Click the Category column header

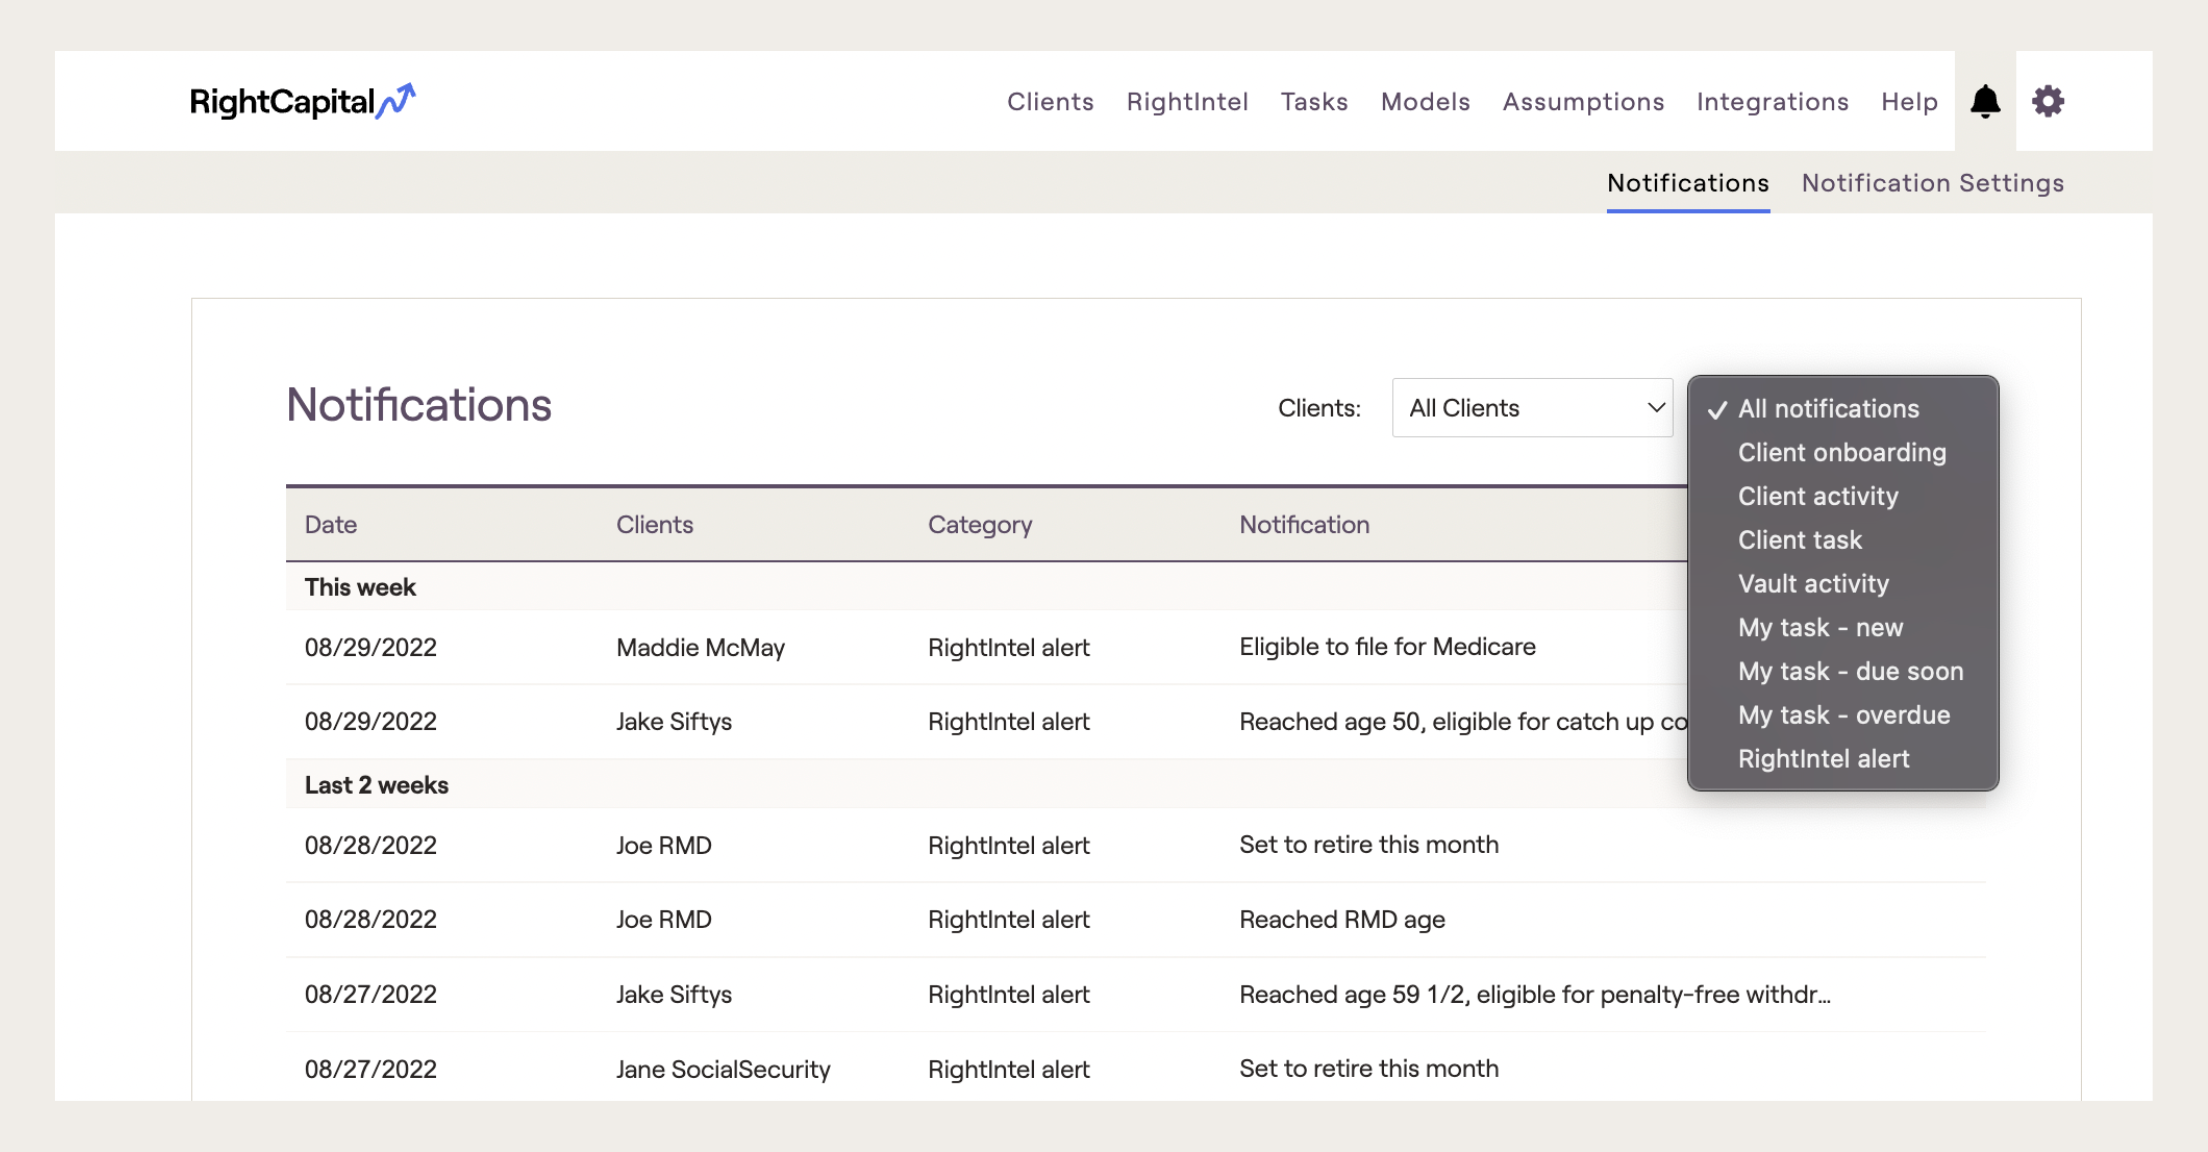(x=980, y=525)
